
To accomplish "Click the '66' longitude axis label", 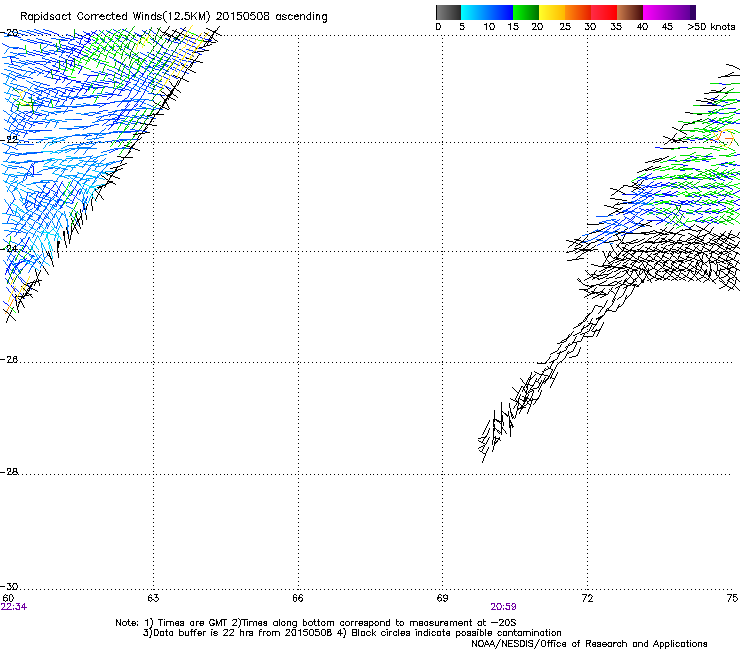I will point(298,598).
